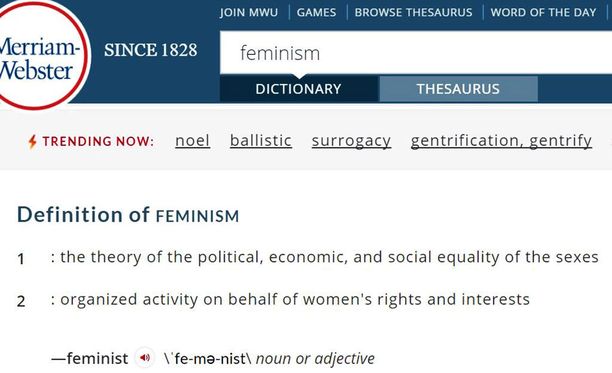Click the feminist derived word entry
The width and height of the screenshot is (612, 373).
coord(90,358)
